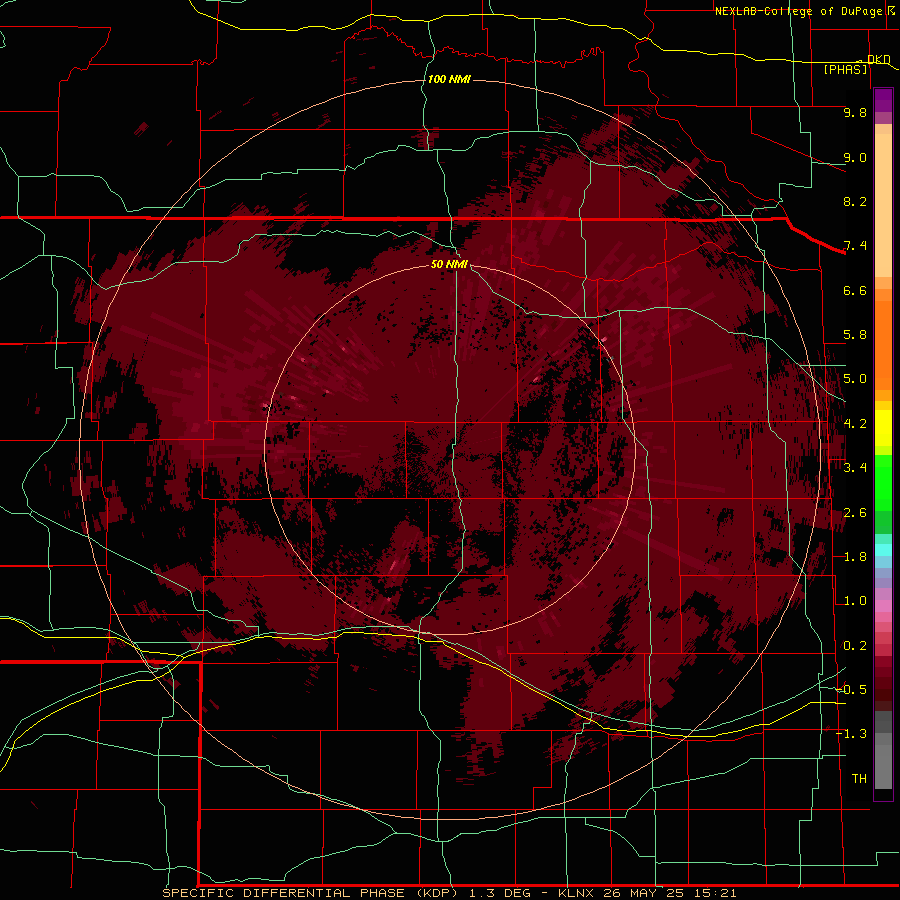Click the -1.3 scale value
Viewport: 900px width, 900px height.
pos(852,734)
